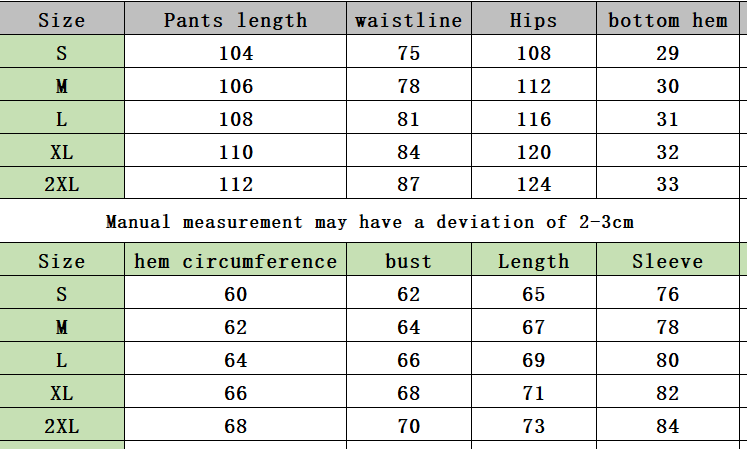The height and width of the screenshot is (449, 747).
Task: Select hem circumference value 60
Action: click(x=236, y=295)
